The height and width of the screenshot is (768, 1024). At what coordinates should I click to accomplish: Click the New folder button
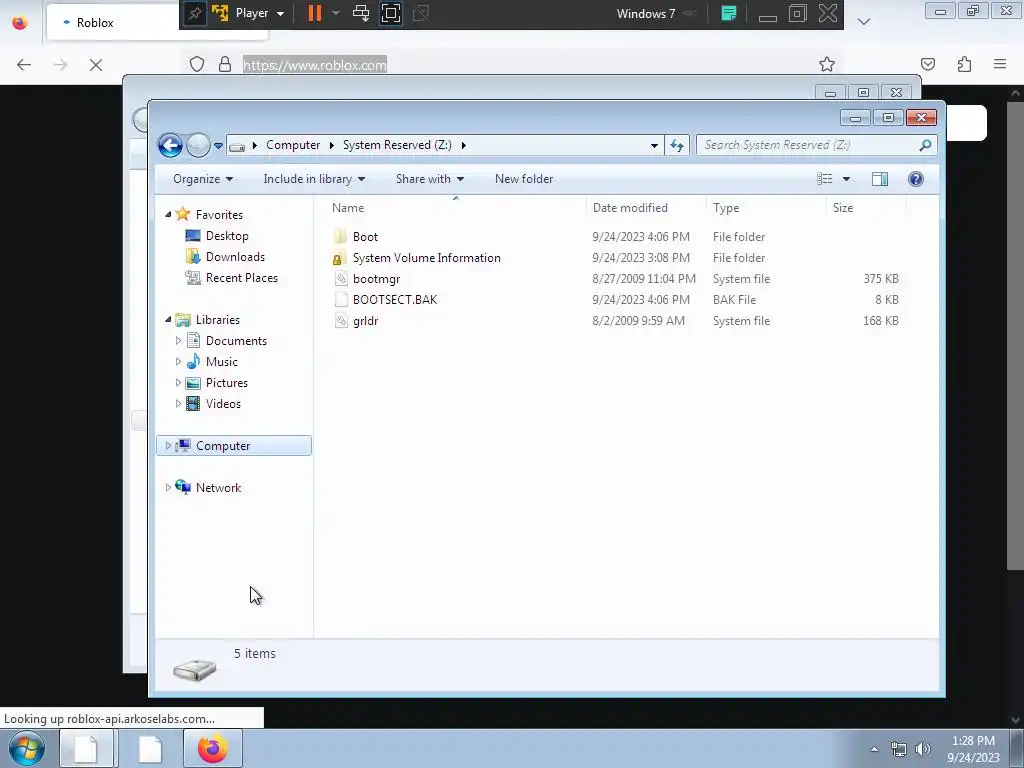tap(524, 179)
